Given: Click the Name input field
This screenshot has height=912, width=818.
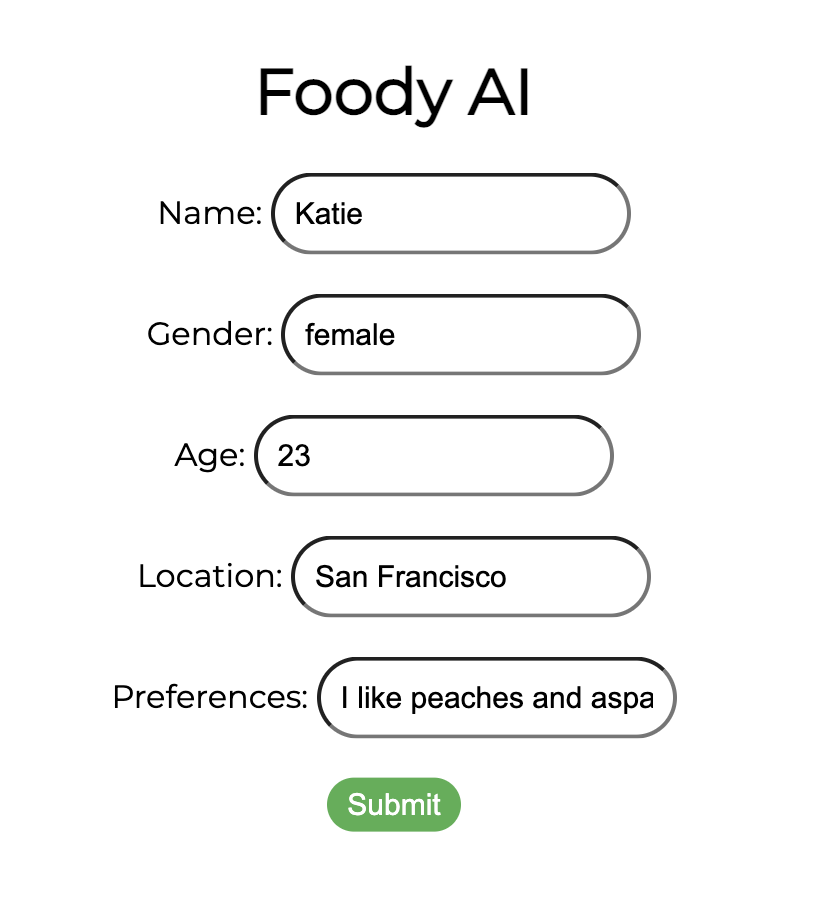Looking at the screenshot, I should pyautogui.click(x=450, y=213).
